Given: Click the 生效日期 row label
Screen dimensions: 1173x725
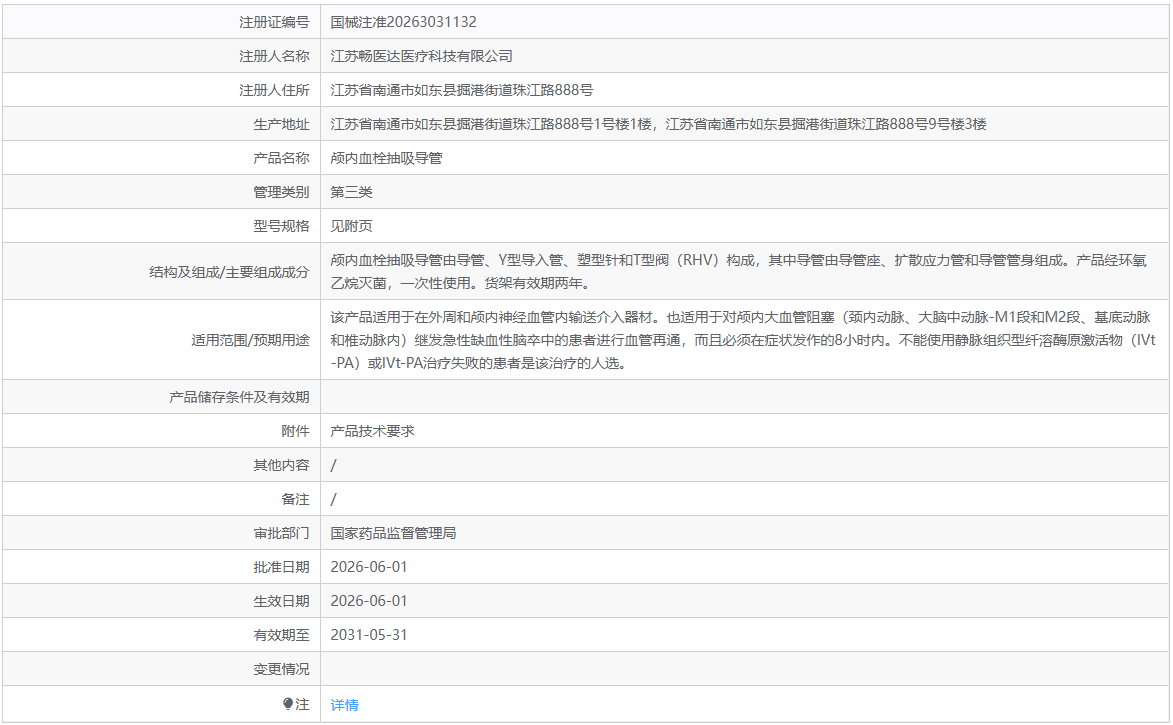Looking at the screenshot, I should 281,601.
